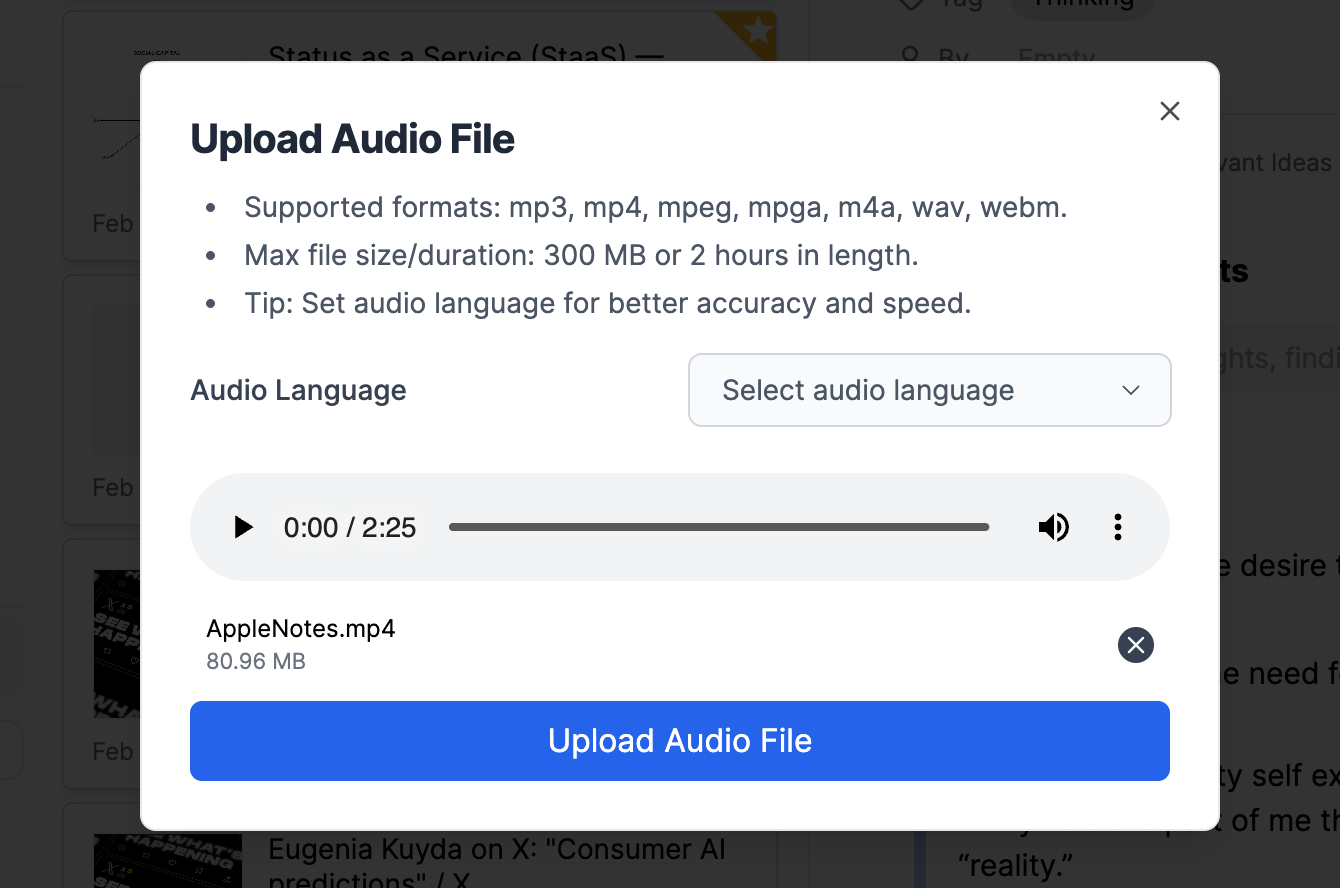Open the Select audio language dropdown

pyautogui.click(x=930, y=390)
